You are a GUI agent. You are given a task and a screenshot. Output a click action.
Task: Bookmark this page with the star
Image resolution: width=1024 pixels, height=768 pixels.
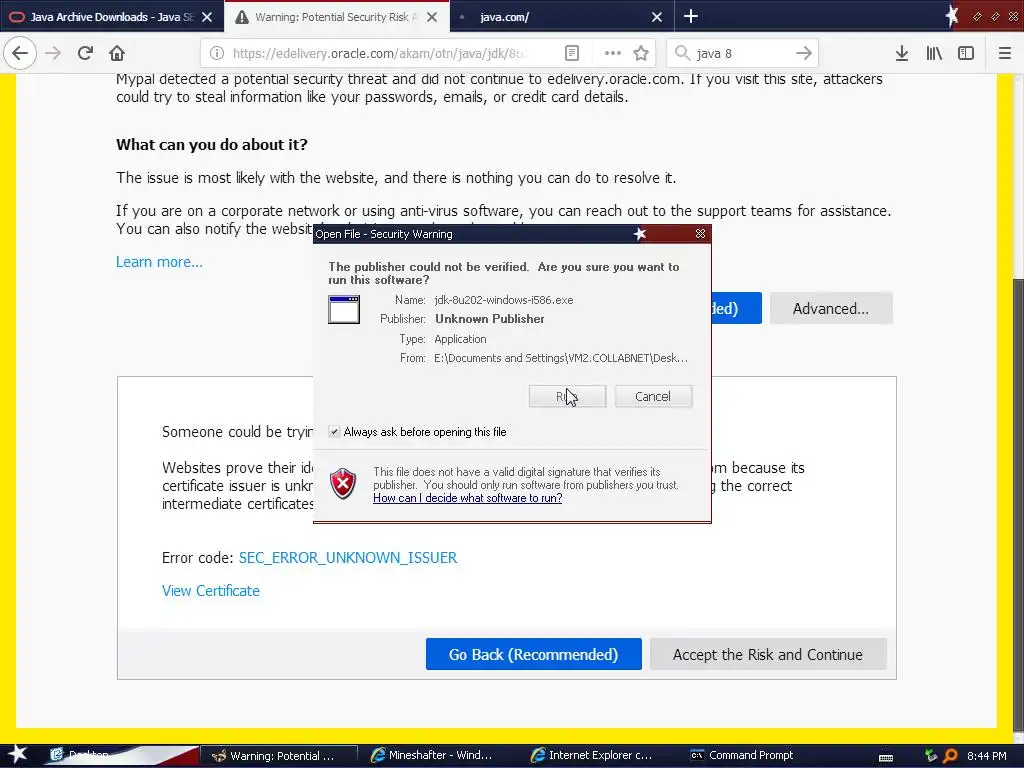pos(641,53)
